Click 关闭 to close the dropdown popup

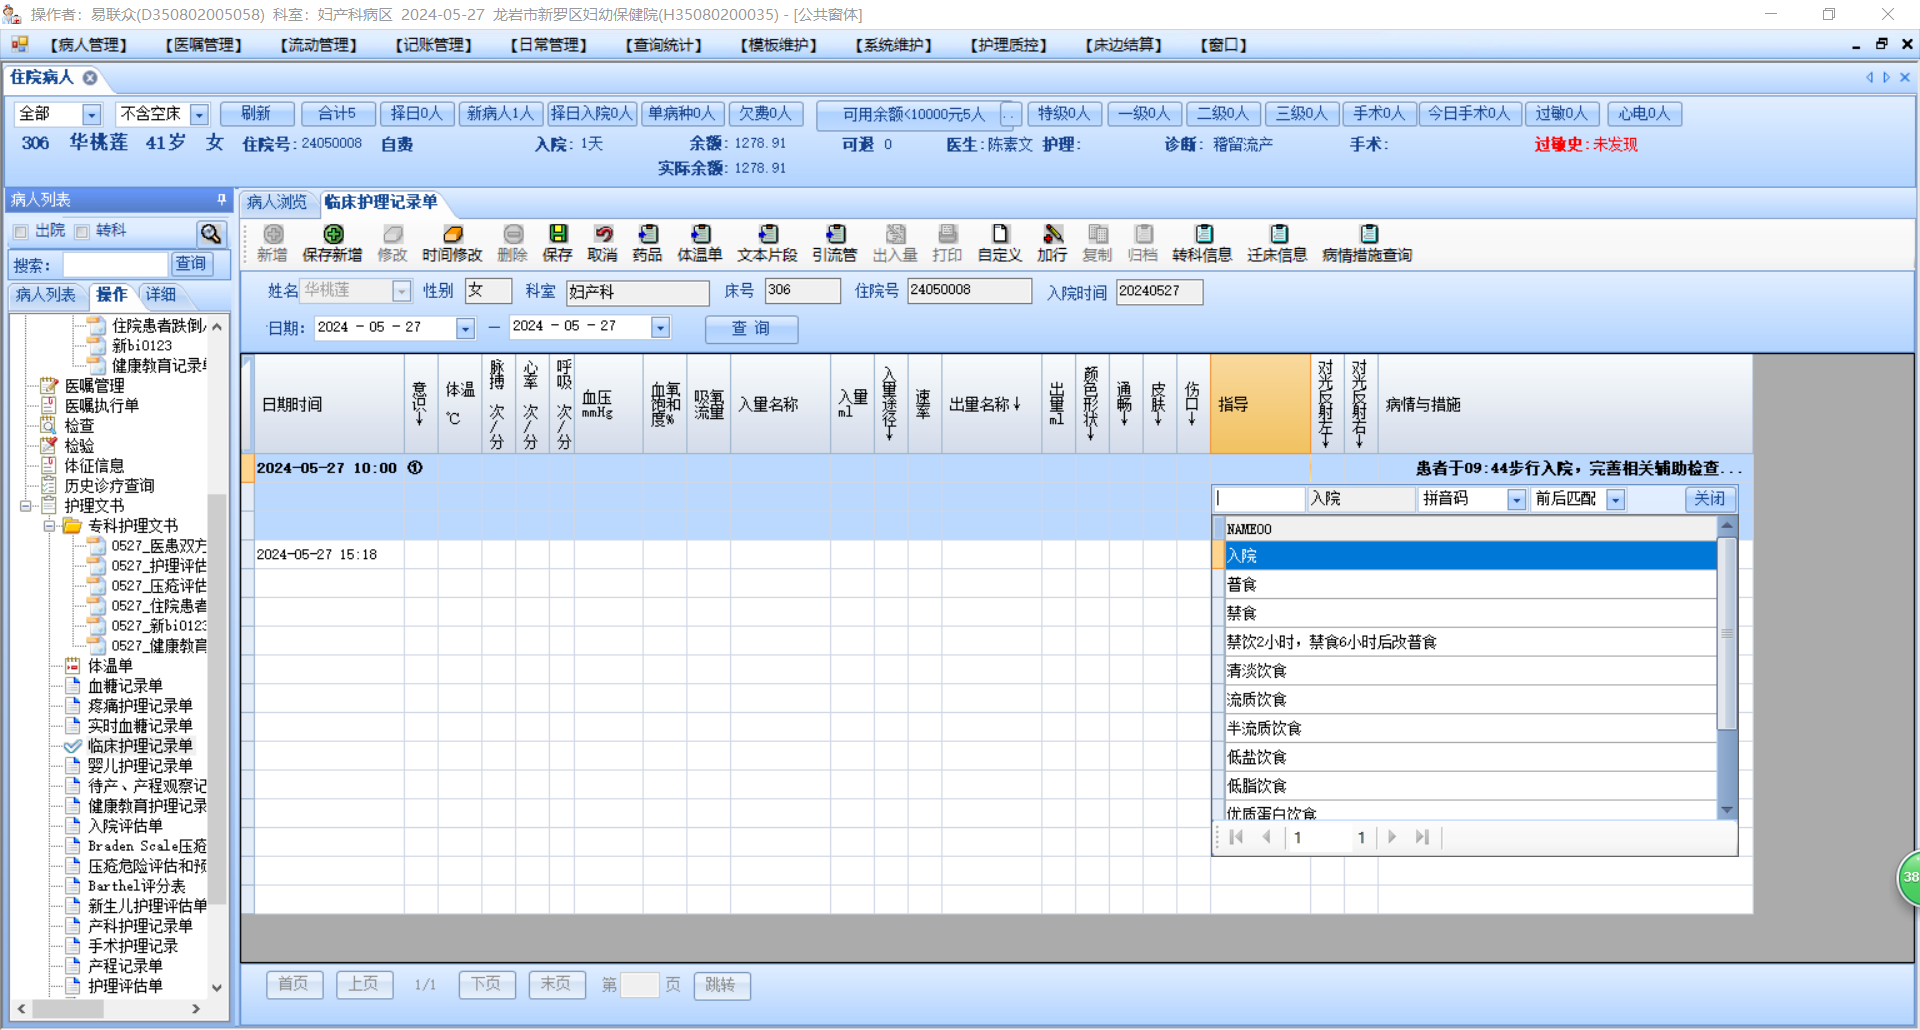(x=1710, y=499)
